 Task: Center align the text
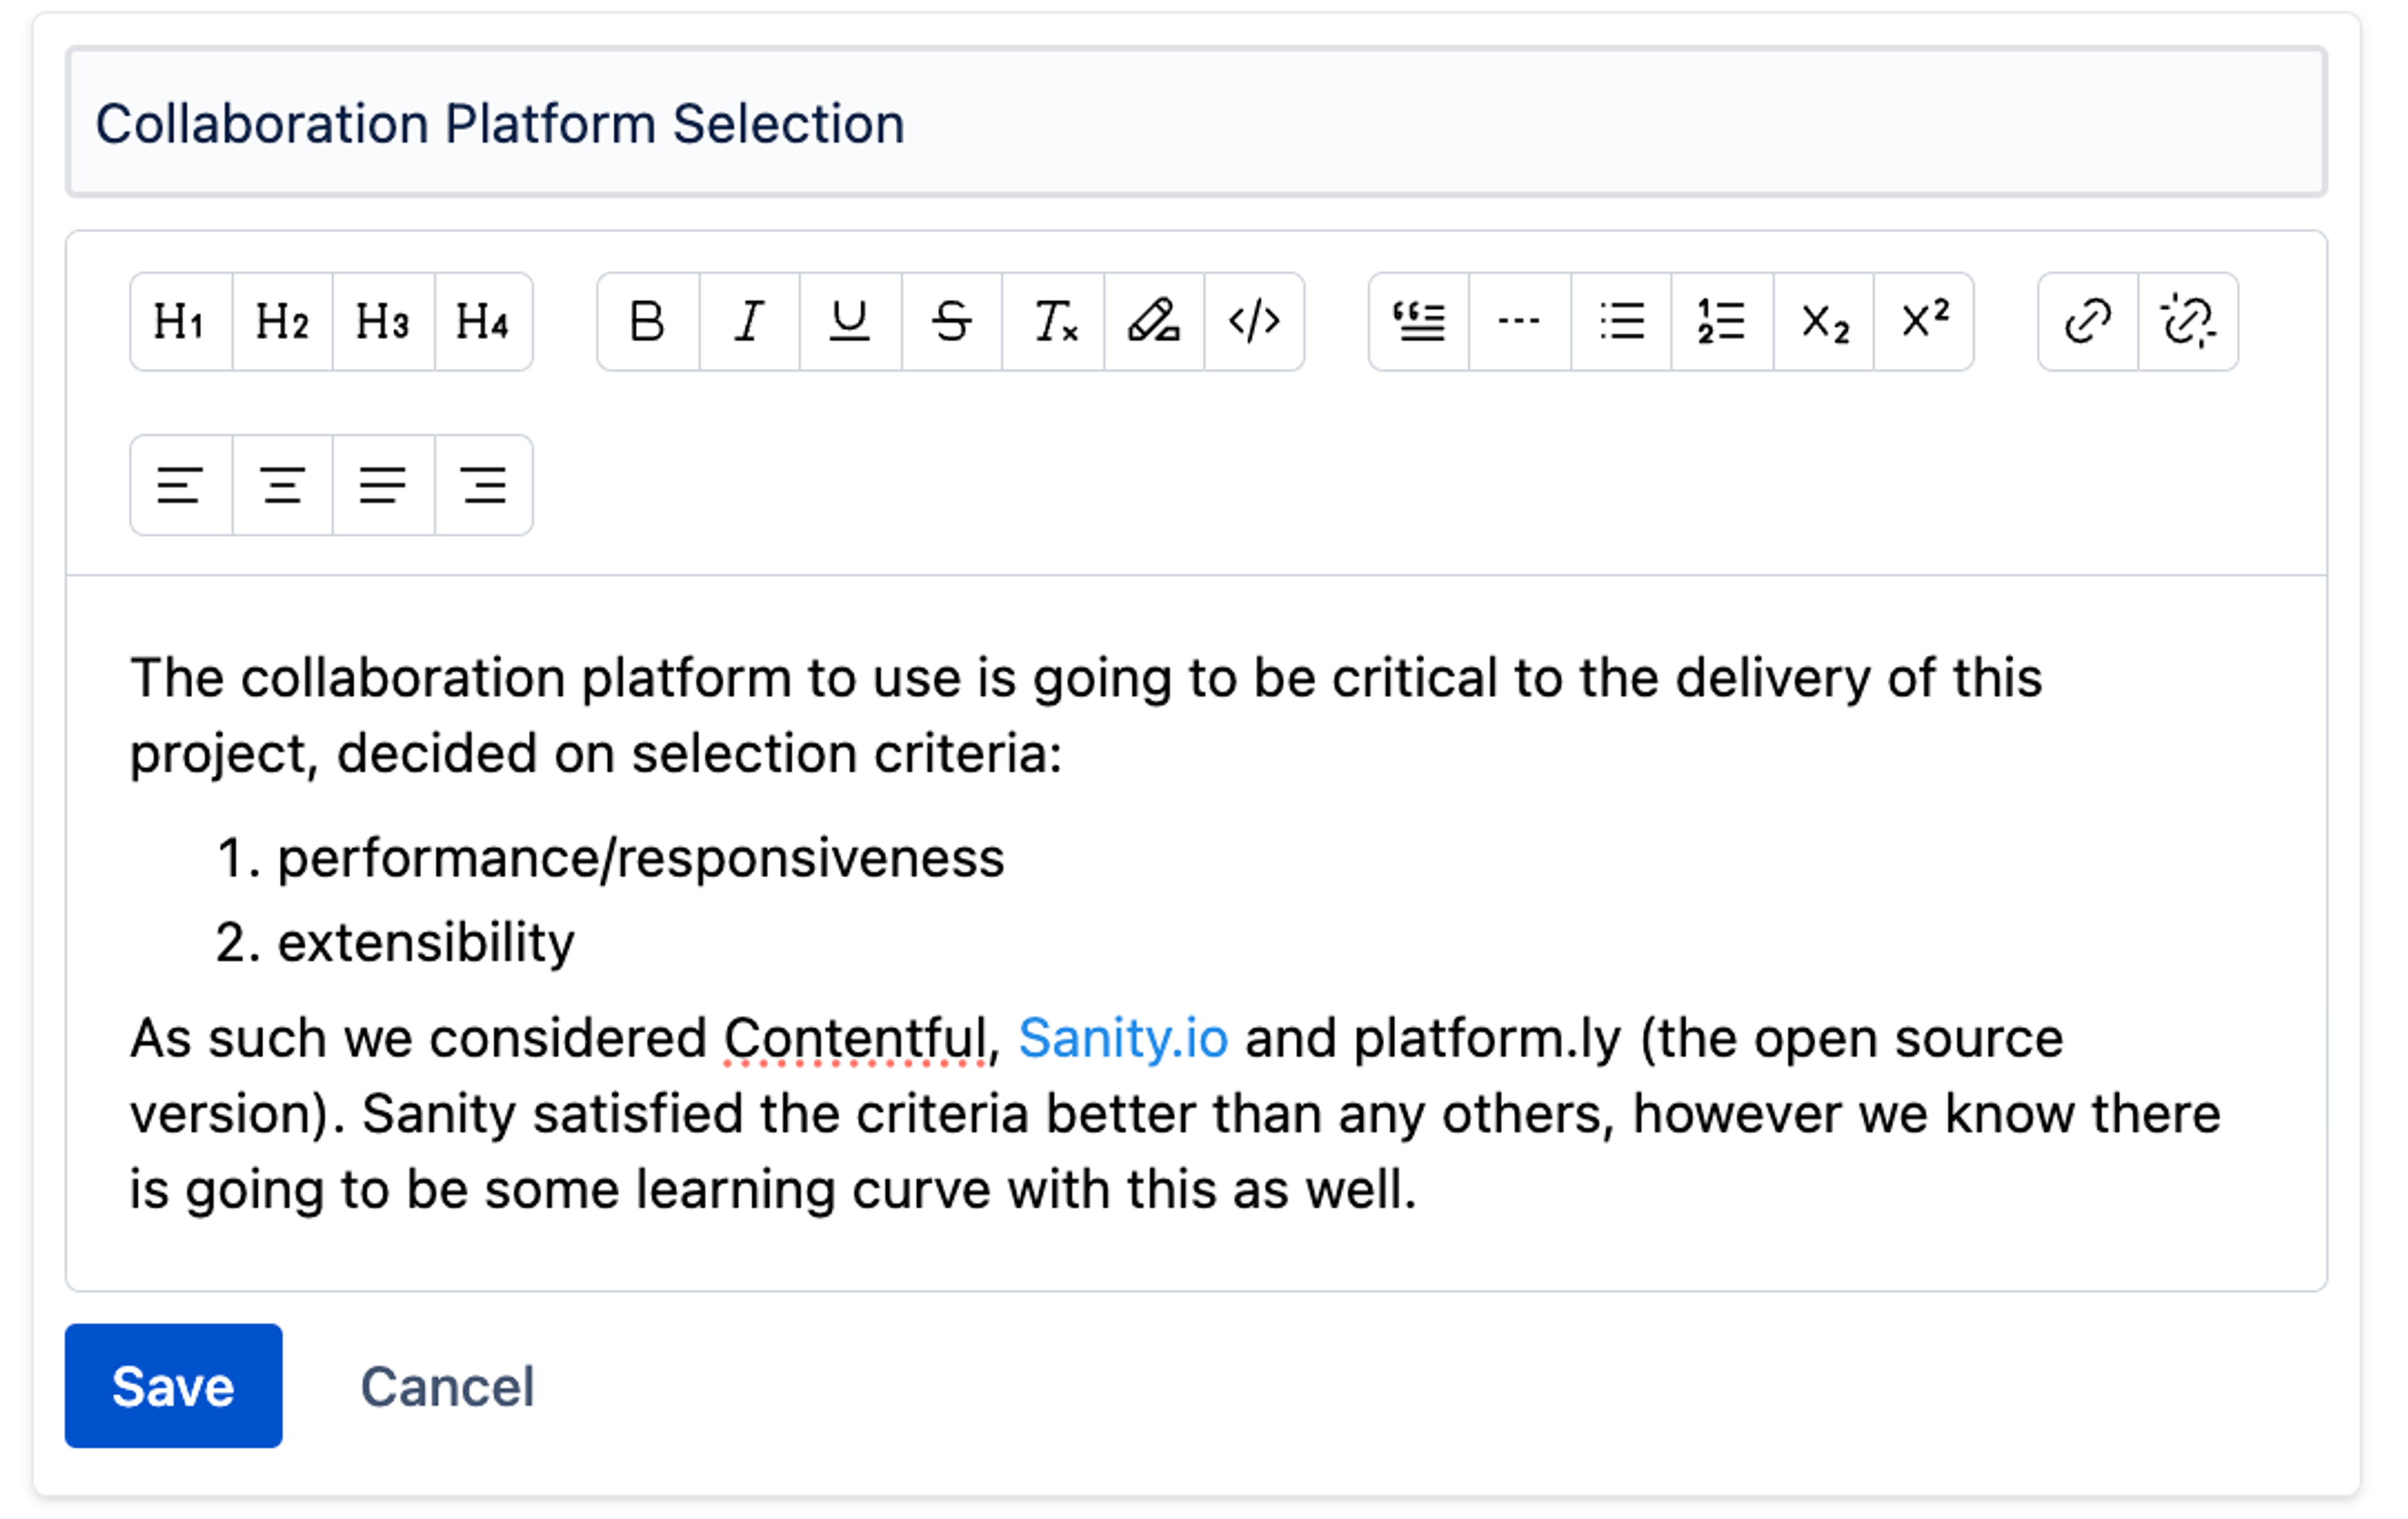tap(282, 486)
